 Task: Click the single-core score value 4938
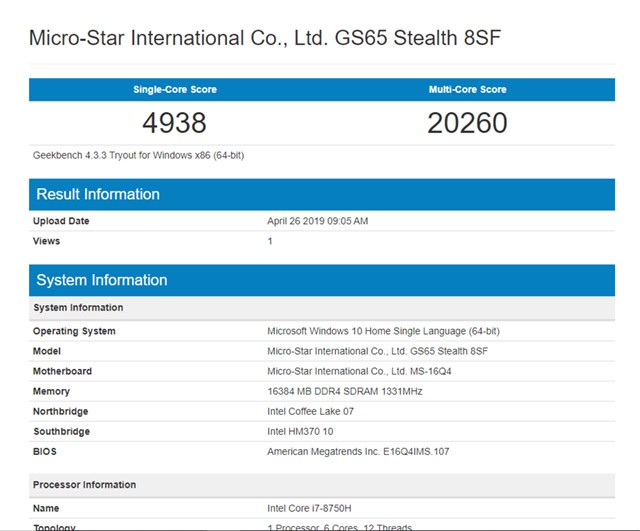pos(174,123)
